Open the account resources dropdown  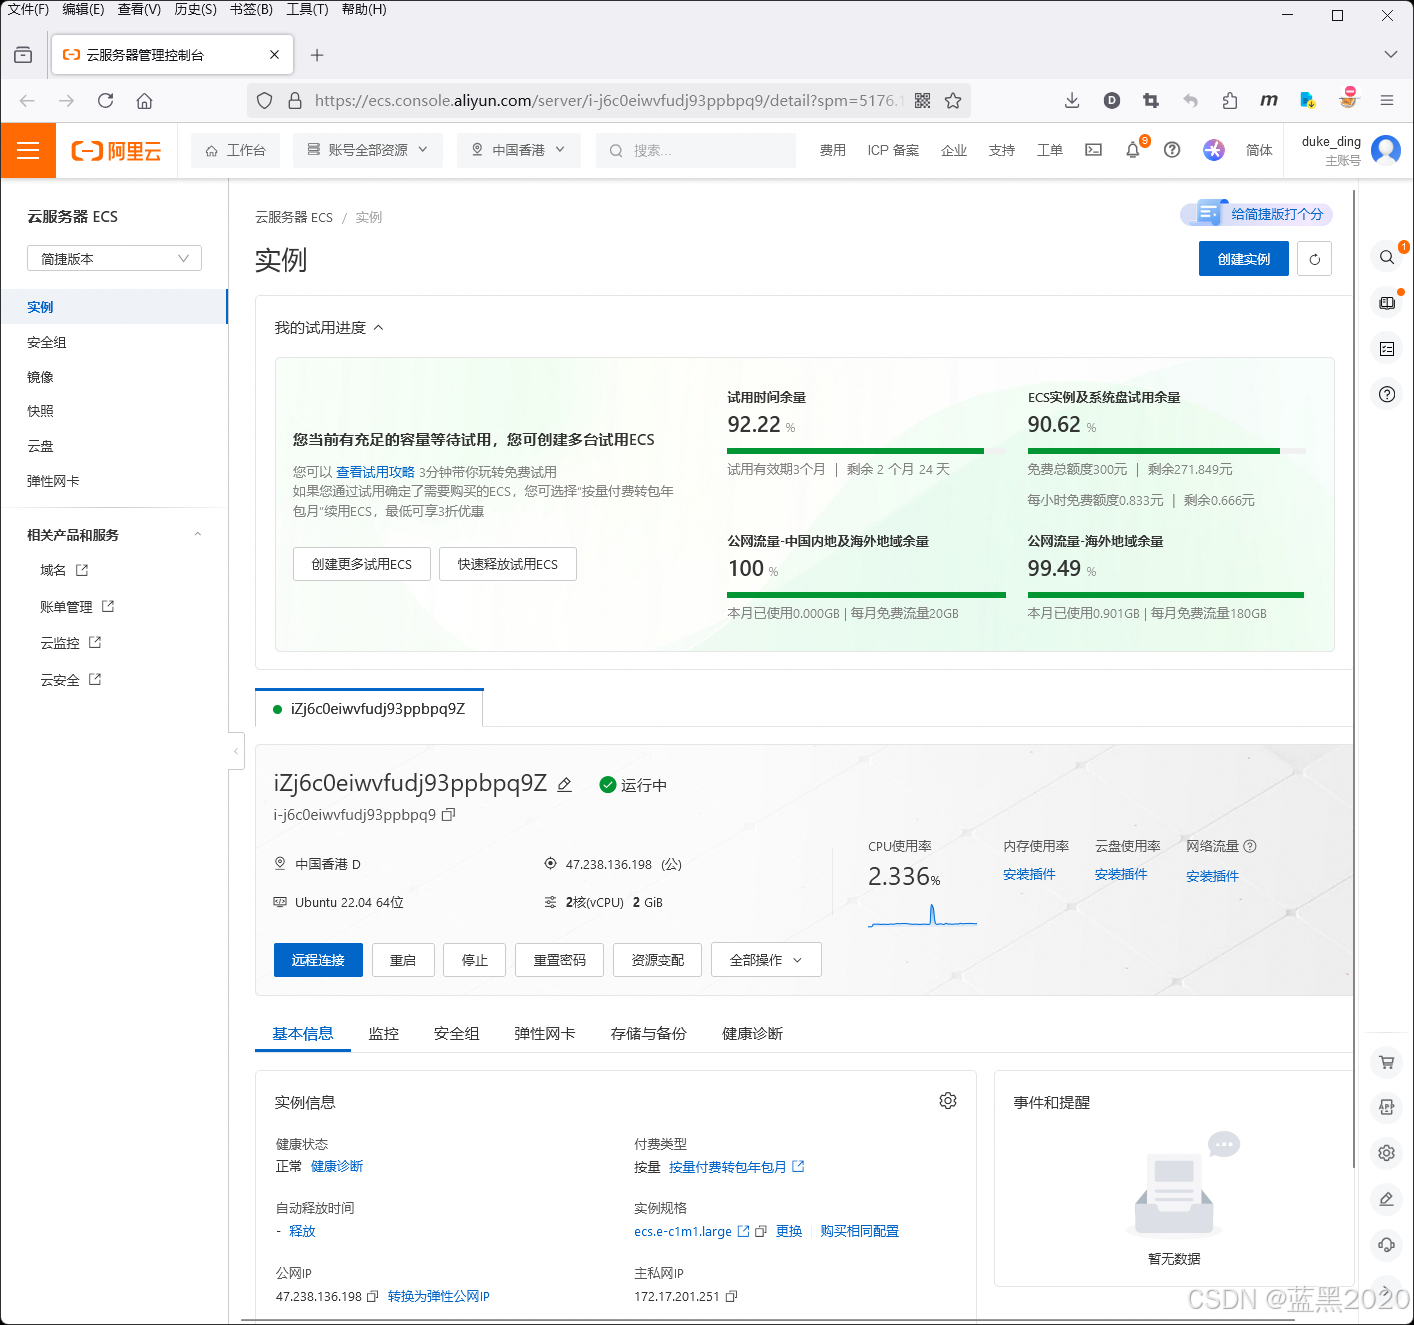click(x=368, y=150)
